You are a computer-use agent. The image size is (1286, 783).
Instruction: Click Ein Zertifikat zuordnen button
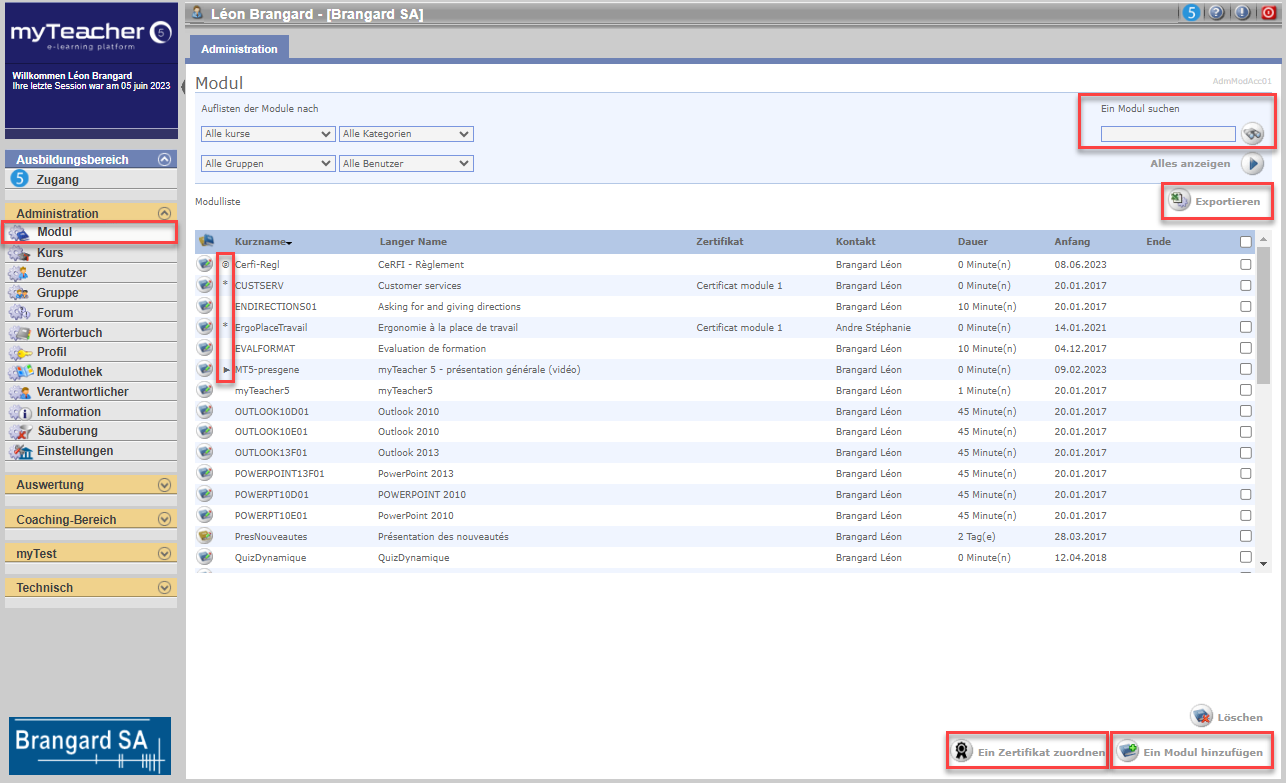click(x=1028, y=752)
